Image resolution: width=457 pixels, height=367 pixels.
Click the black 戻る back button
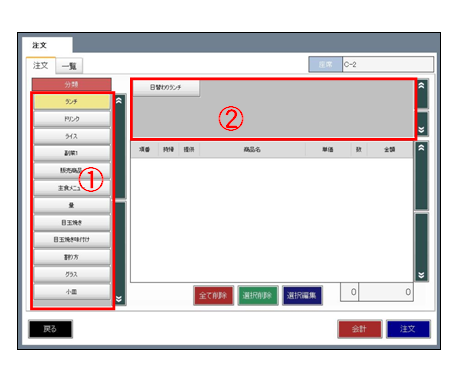(50, 329)
